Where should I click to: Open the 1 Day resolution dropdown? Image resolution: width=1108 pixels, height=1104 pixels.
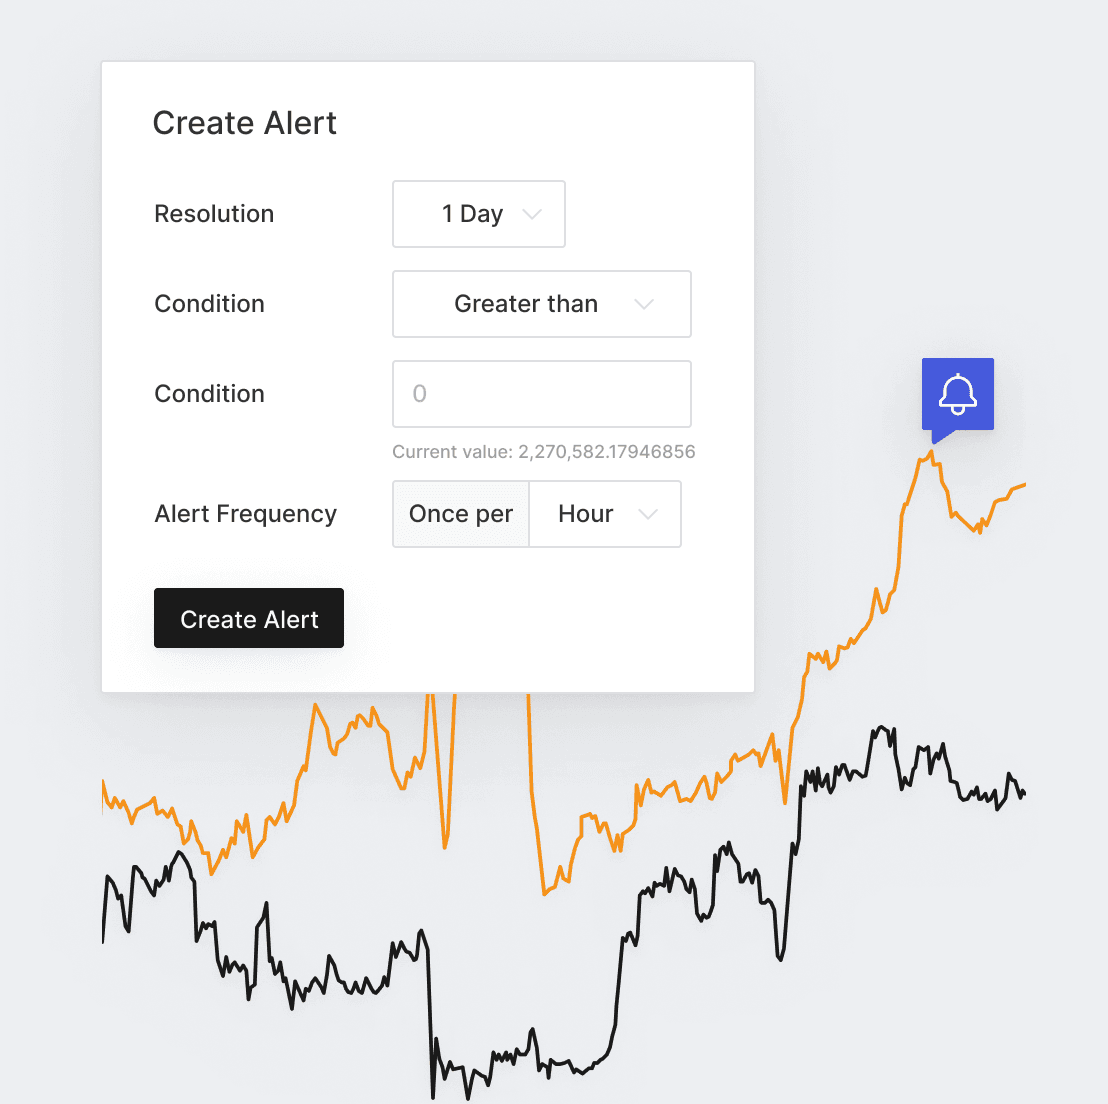click(x=478, y=214)
